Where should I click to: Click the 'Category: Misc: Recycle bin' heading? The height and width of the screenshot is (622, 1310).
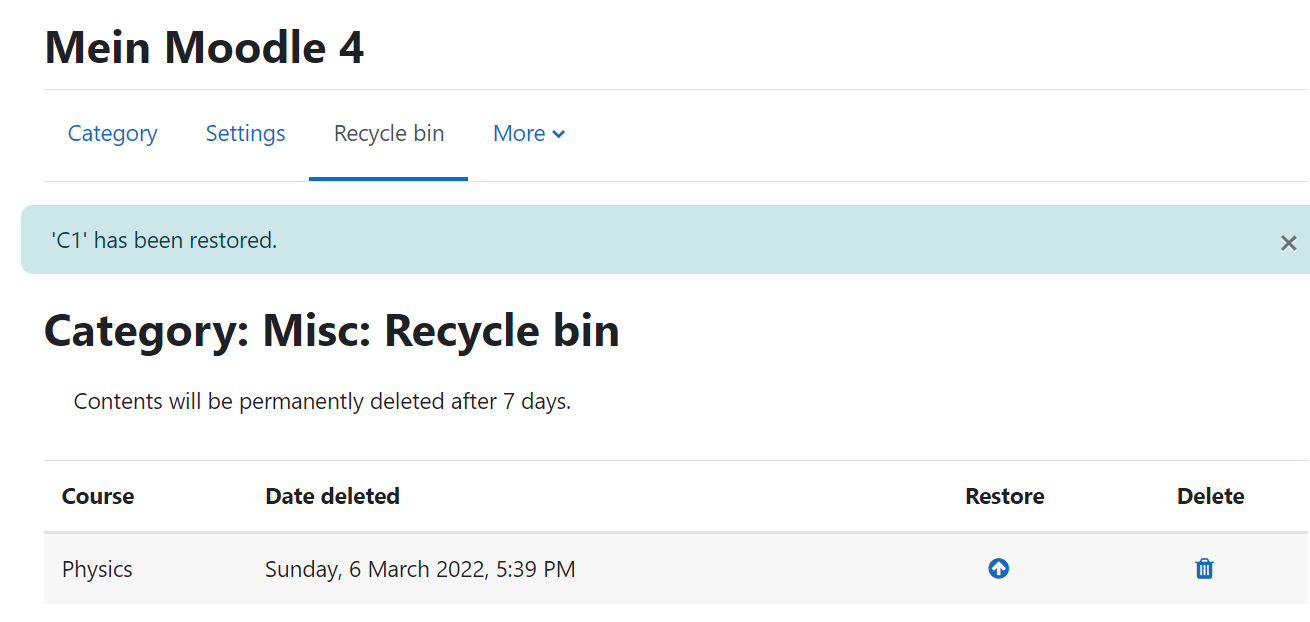pos(331,330)
